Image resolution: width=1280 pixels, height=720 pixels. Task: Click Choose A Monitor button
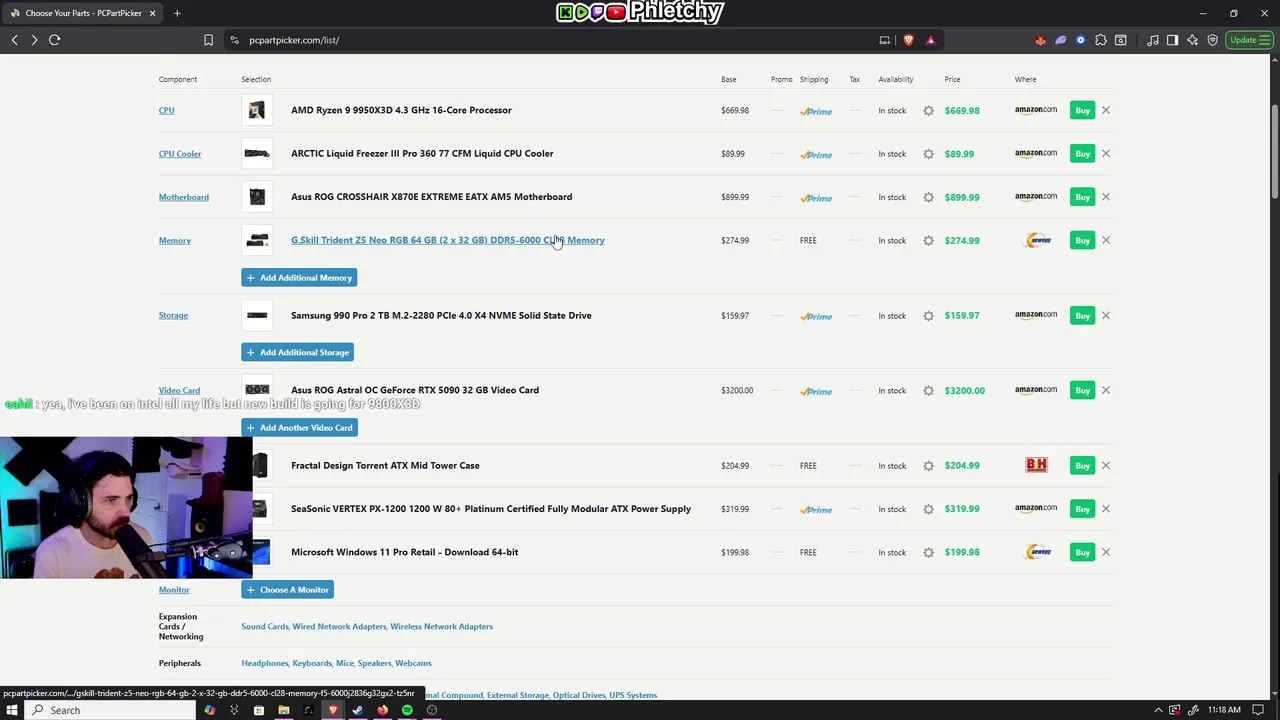pyautogui.click(x=287, y=590)
